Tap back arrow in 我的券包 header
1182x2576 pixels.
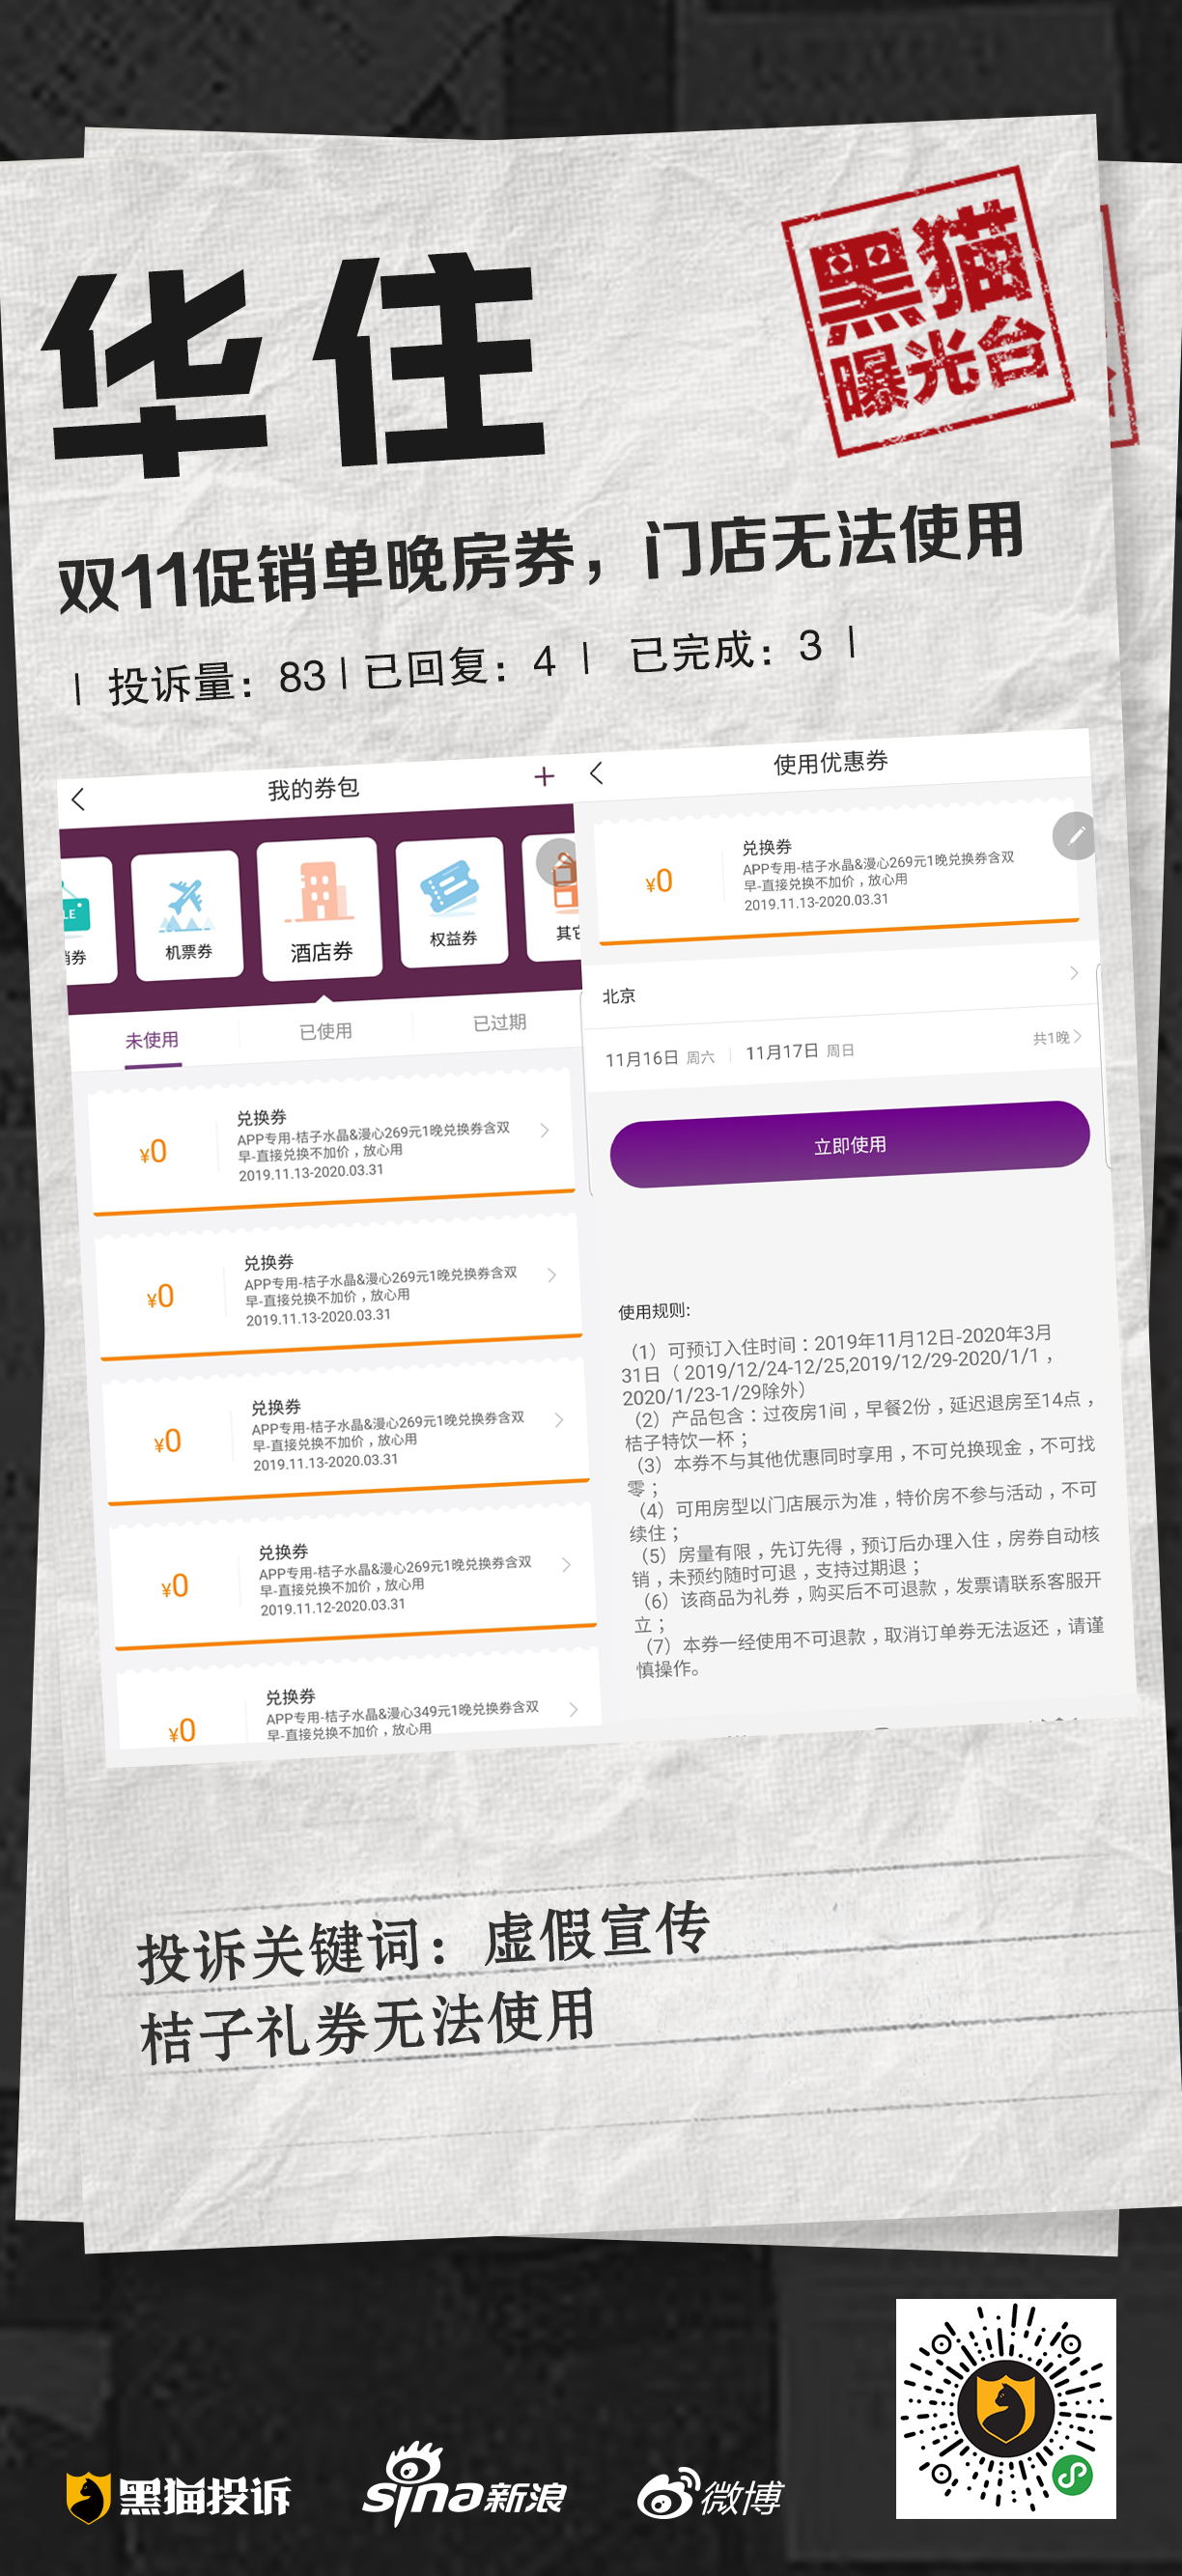pos(79,798)
